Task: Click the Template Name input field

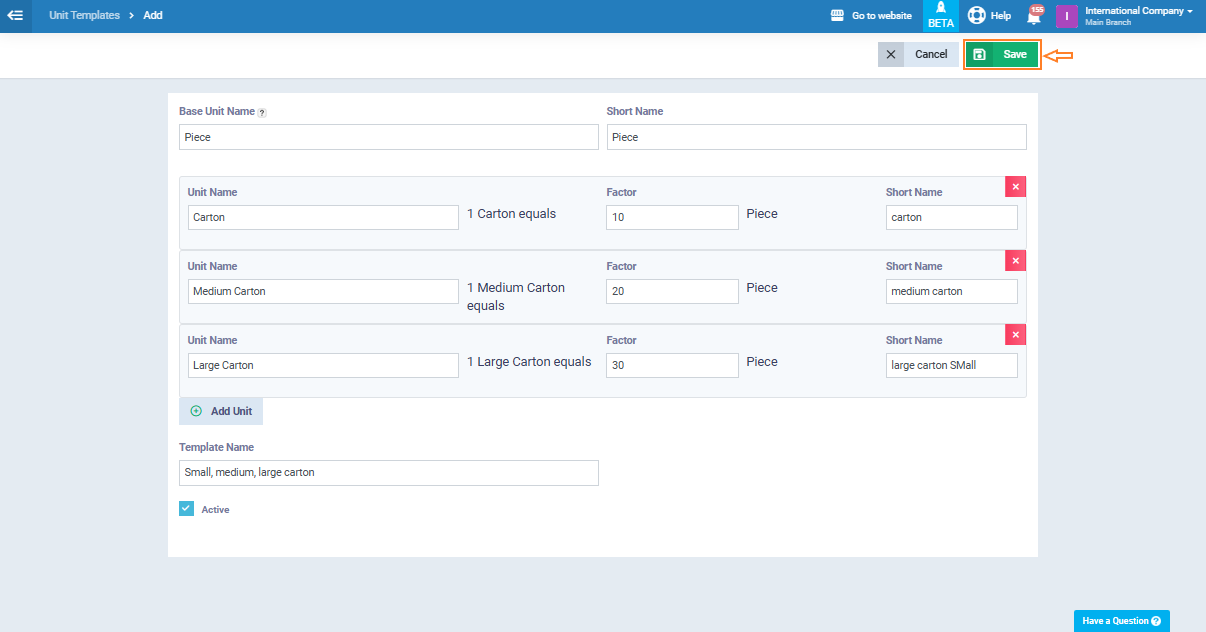Action: (388, 473)
